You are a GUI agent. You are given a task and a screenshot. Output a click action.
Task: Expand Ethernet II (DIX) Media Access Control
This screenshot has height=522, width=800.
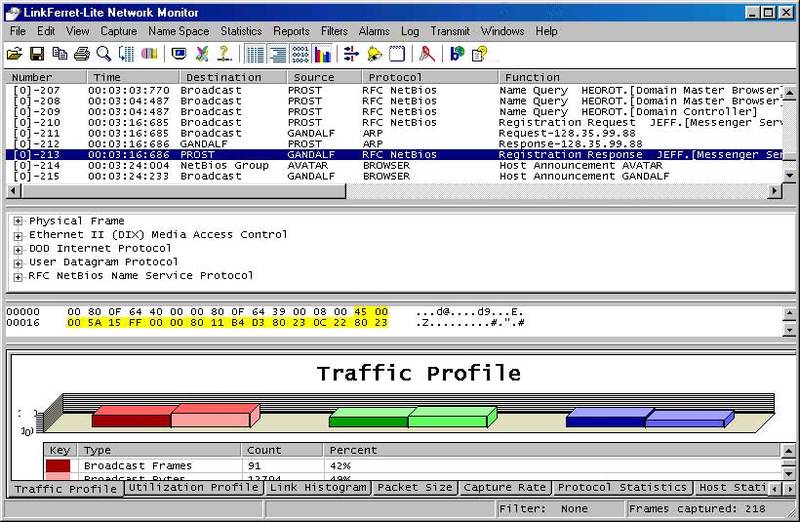coord(18,236)
